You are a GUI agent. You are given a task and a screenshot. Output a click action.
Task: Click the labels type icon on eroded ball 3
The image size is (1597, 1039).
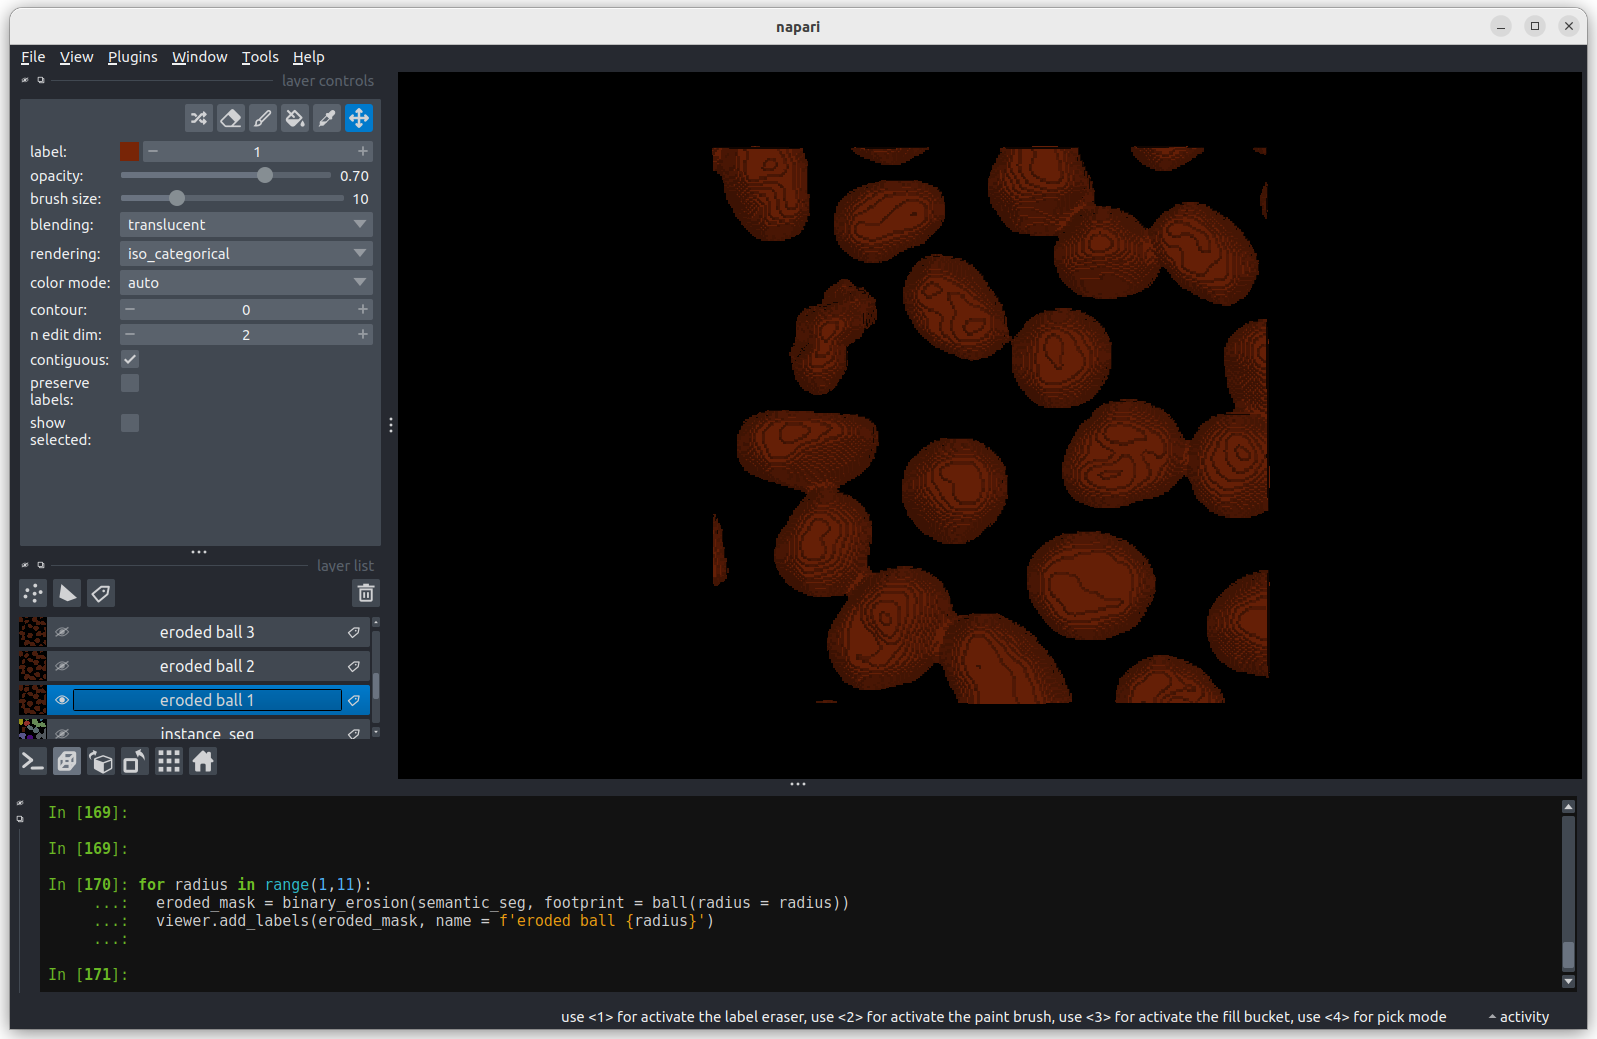[x=354, y=632]
